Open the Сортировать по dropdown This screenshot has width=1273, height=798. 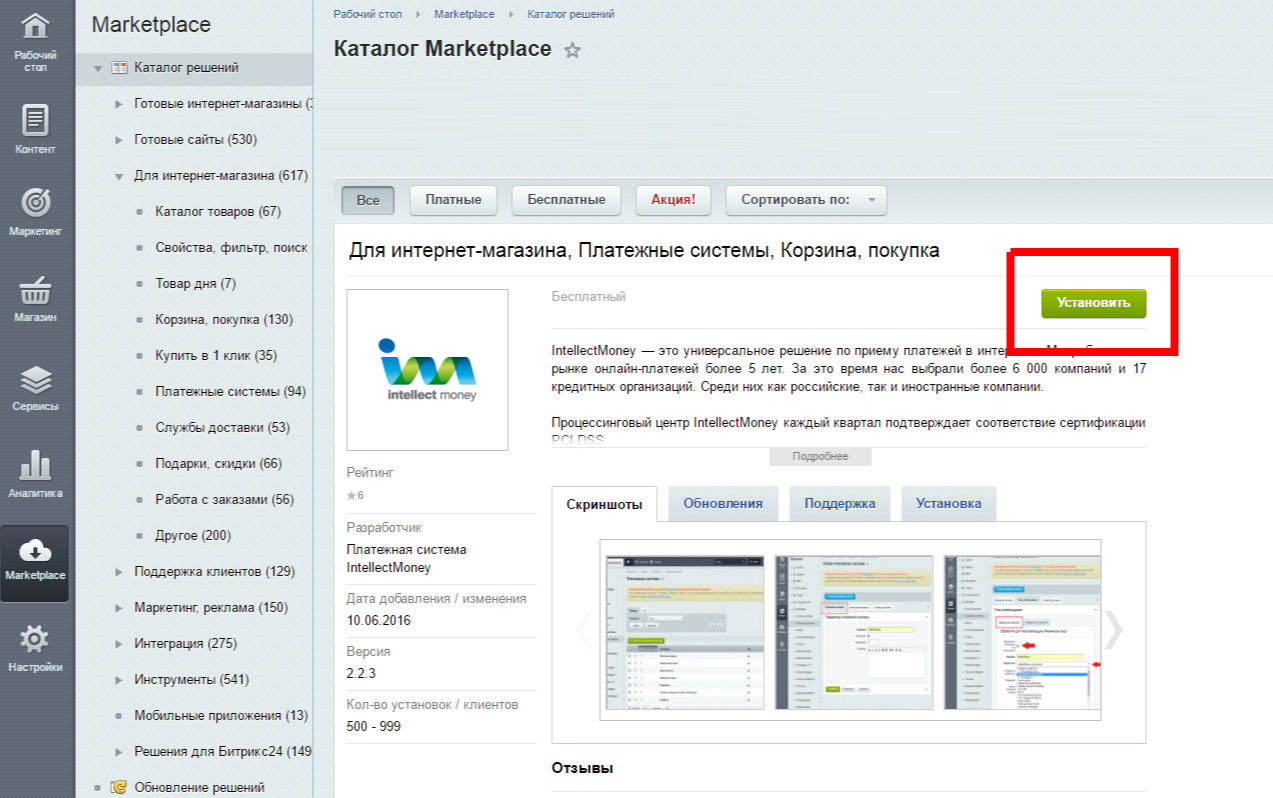[x=806, y=200]
